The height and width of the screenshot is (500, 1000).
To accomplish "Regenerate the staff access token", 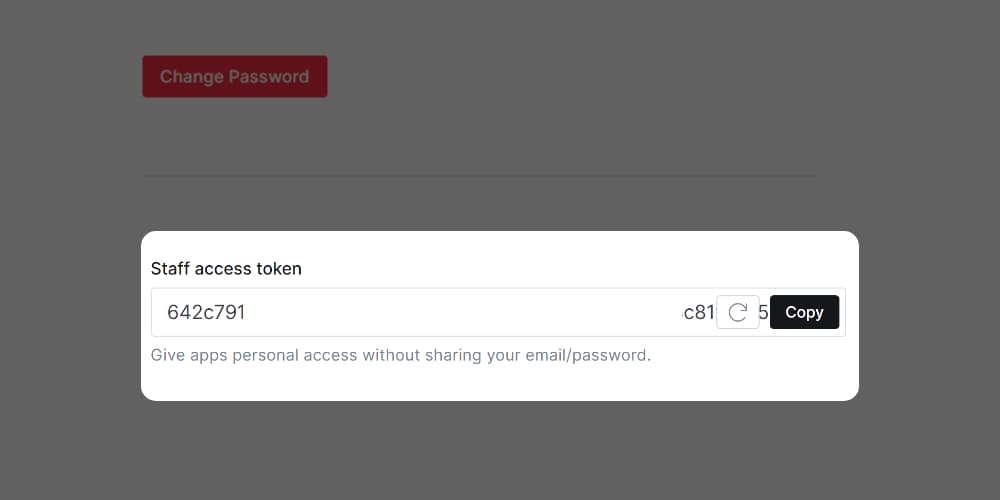I will pos(738,312).
